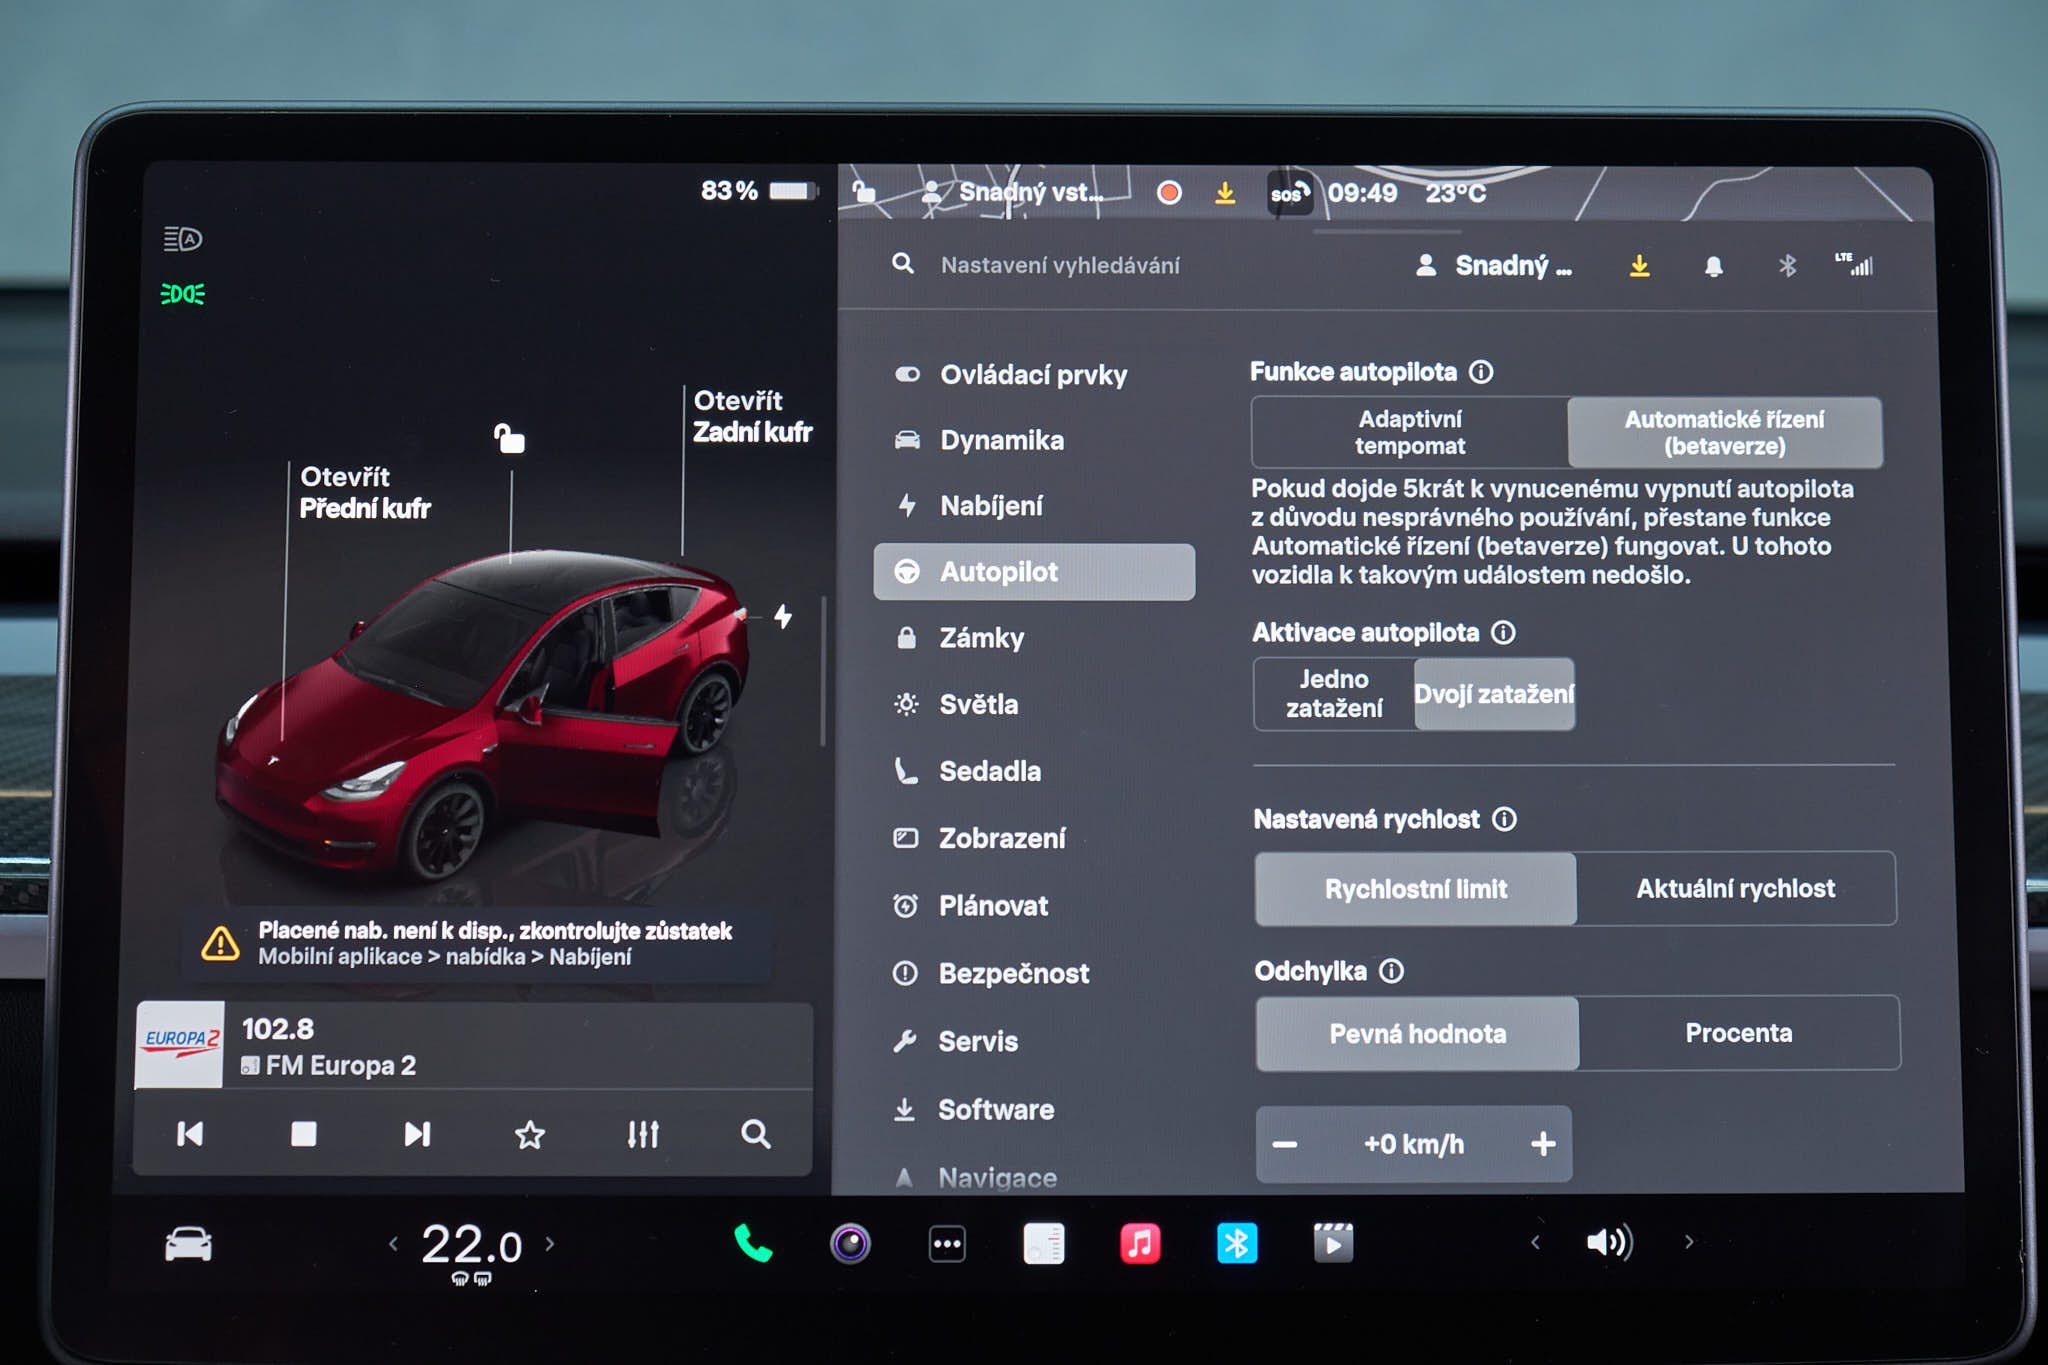Launch the Apple Music app
Viewport: 2048px width, 1365px height.
point(1140,1244)
